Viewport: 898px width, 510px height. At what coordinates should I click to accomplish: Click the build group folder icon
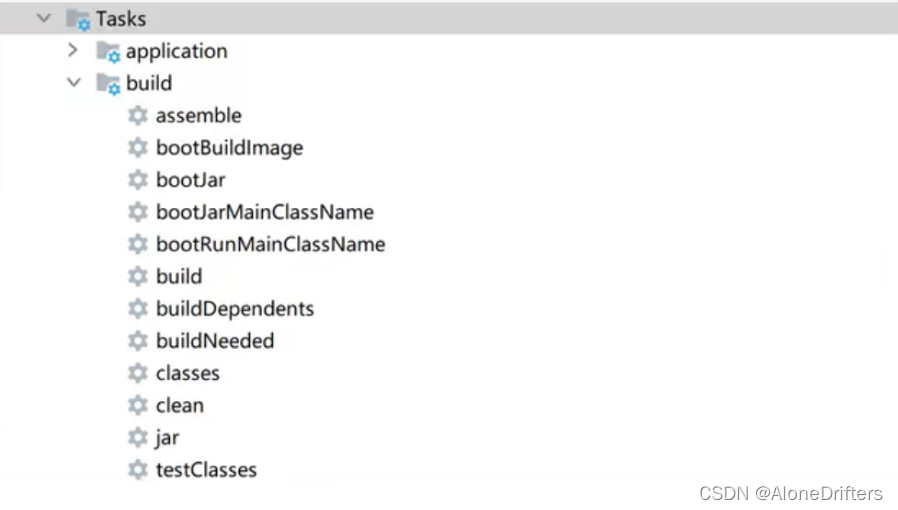point(108,84)
